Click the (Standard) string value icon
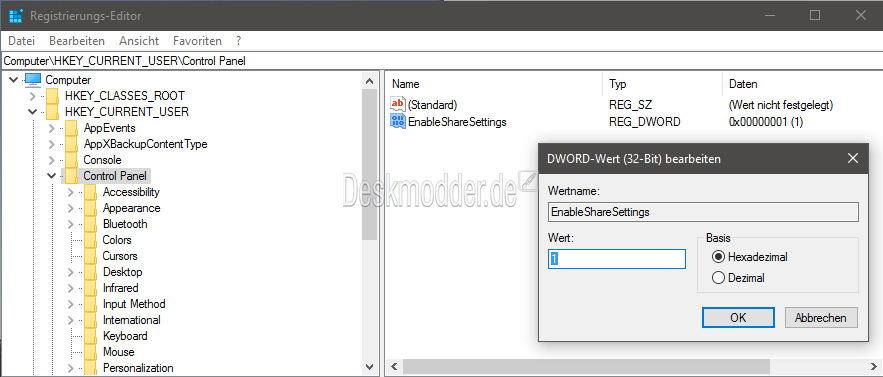The height and width of the screenshot is (377, 883). (x=398, y=104)
